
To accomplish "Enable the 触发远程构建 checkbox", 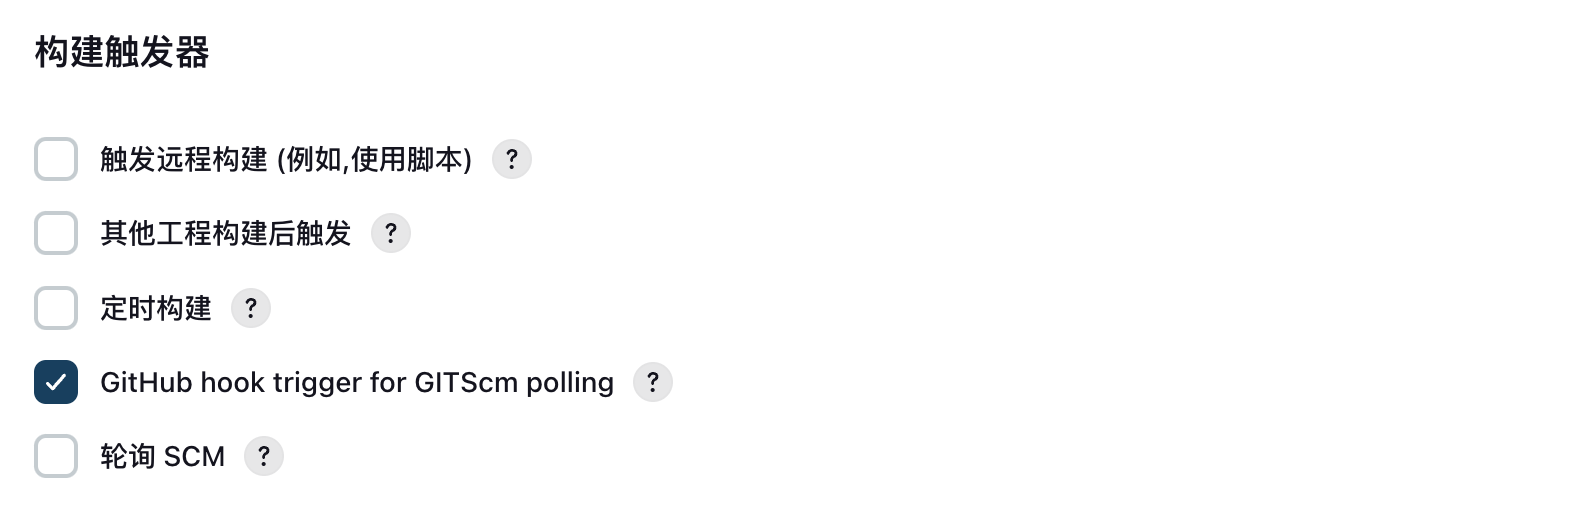I will 56,159.
